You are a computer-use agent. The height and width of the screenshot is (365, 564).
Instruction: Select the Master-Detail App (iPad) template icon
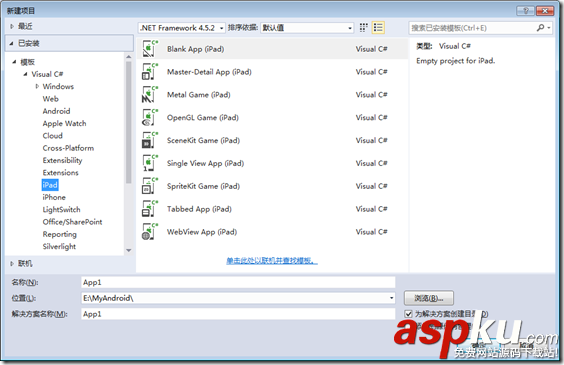(x=150, y=72)
